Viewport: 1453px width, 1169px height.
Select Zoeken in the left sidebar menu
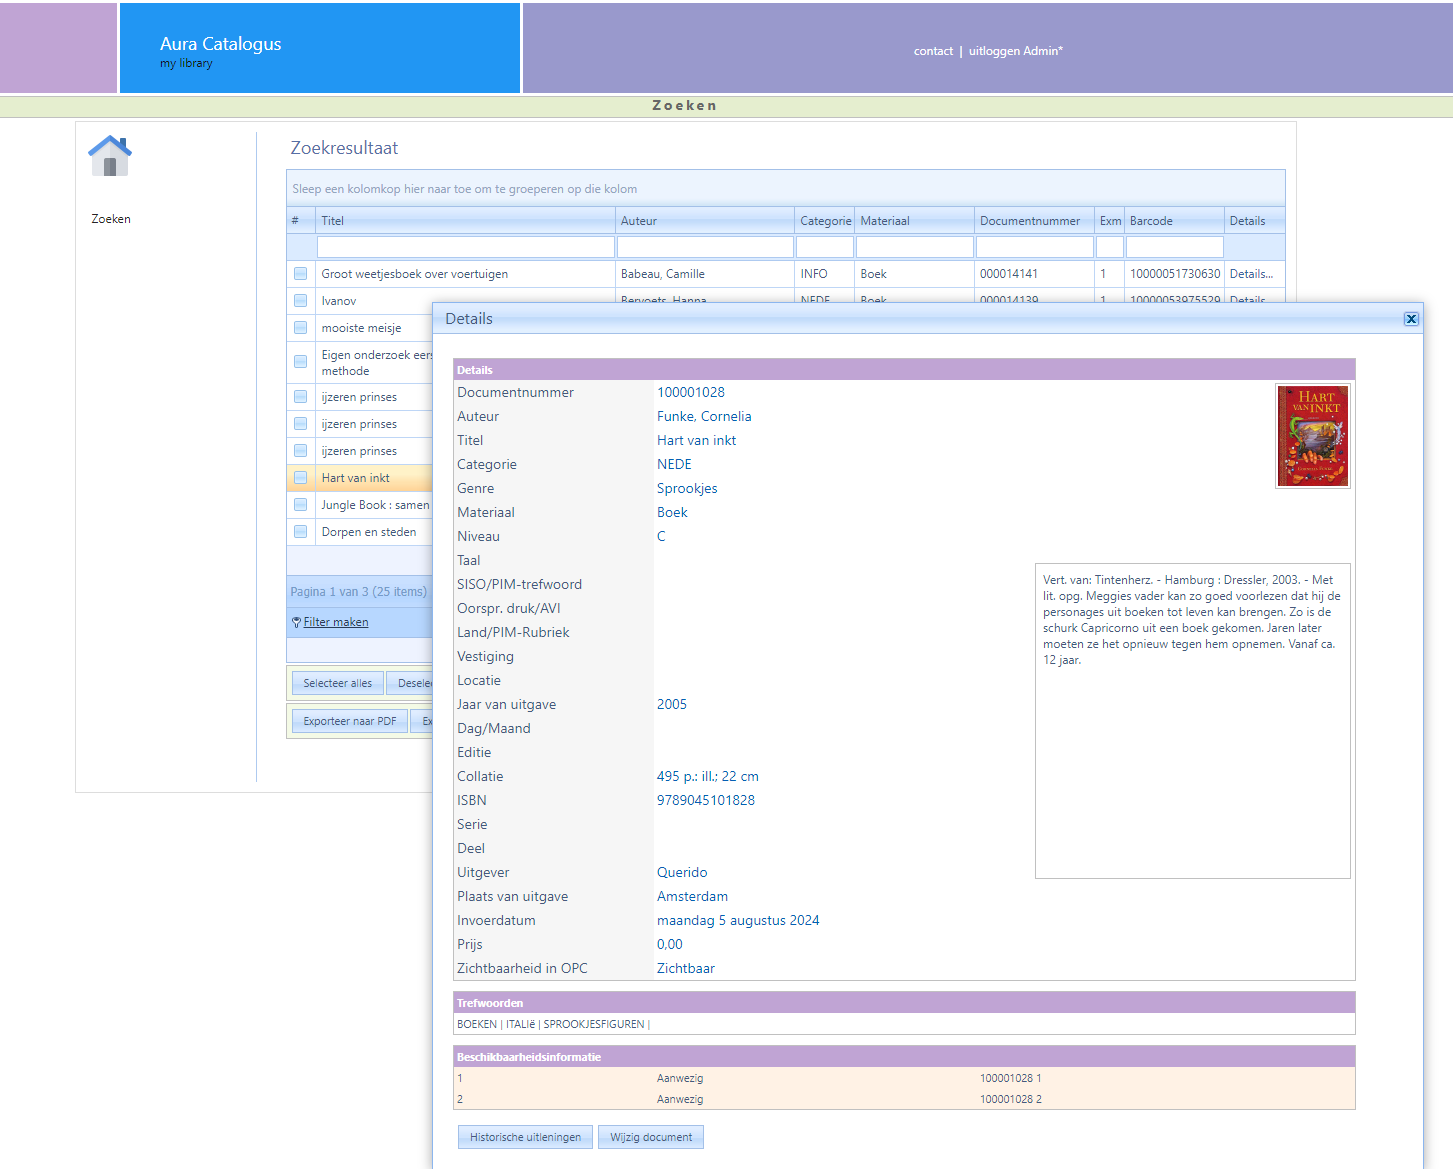point(111,219)
